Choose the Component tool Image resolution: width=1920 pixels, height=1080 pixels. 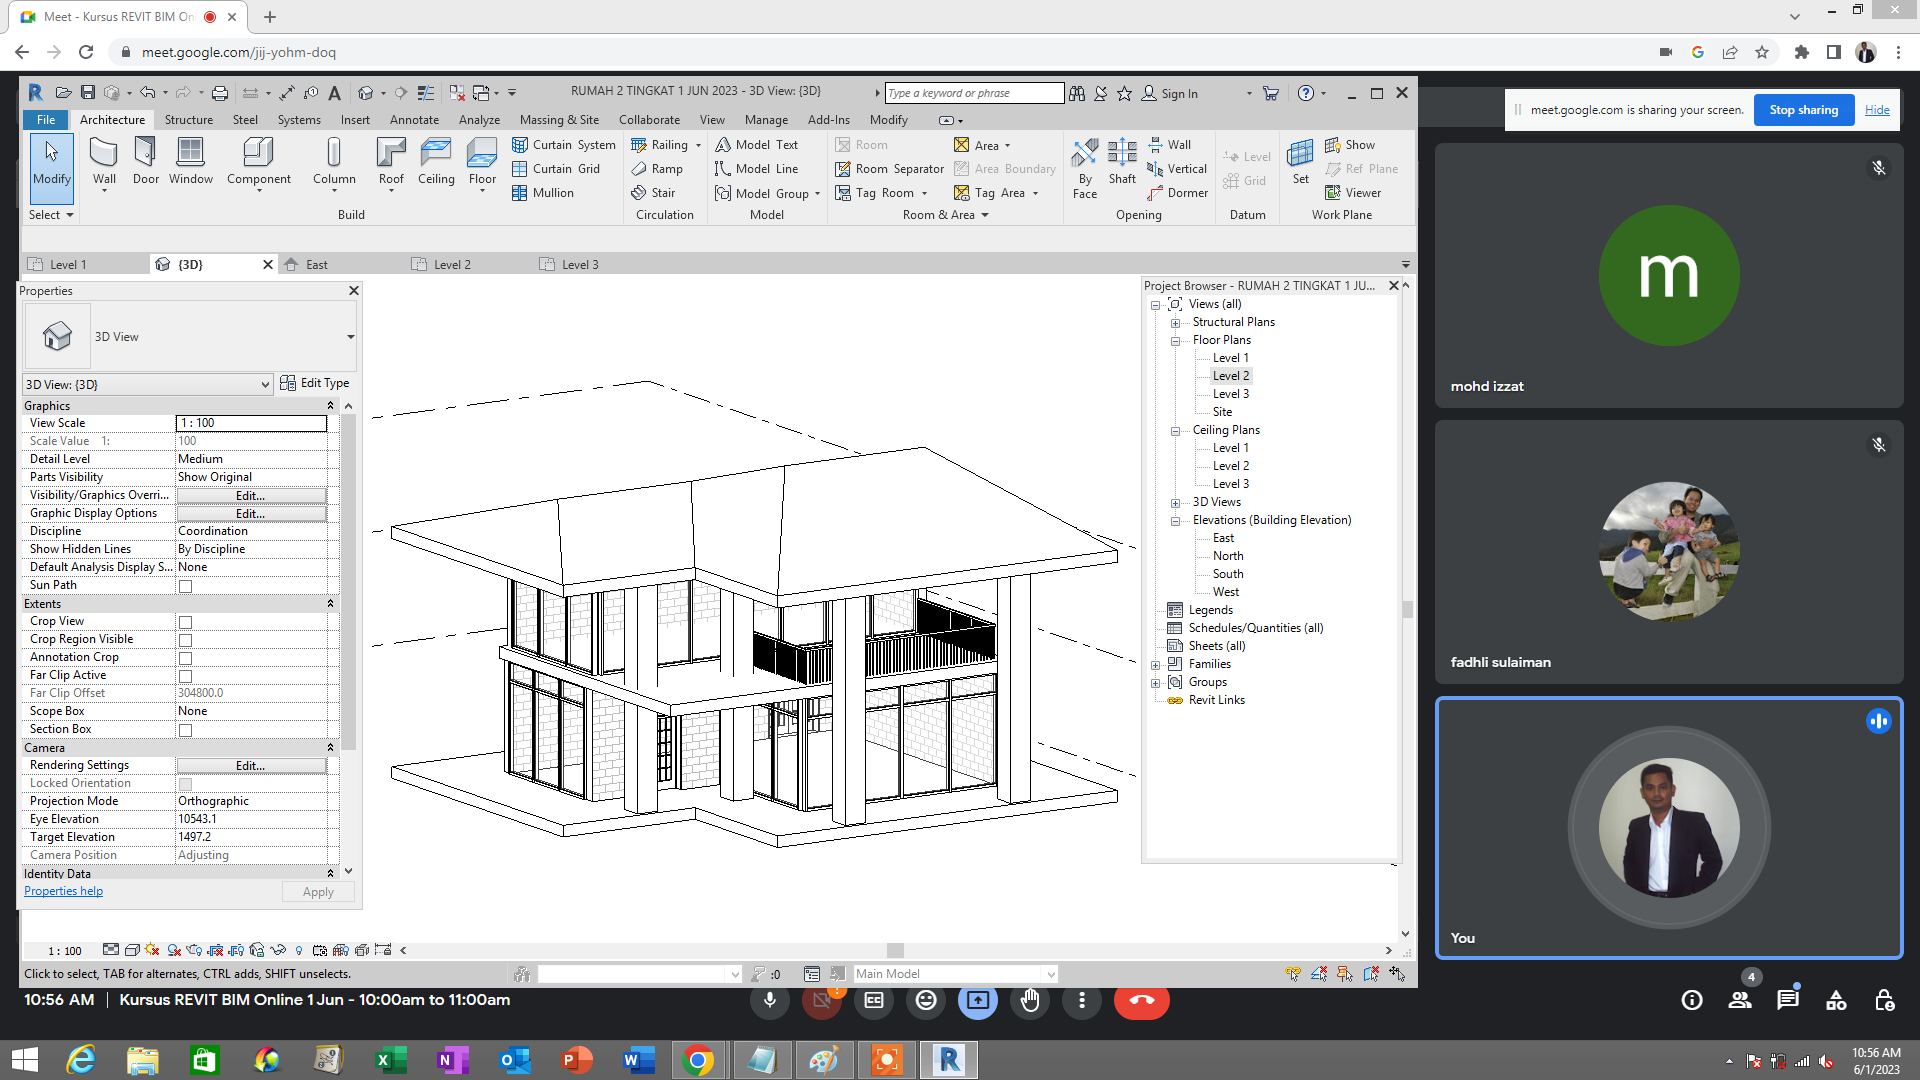[258, 162]
